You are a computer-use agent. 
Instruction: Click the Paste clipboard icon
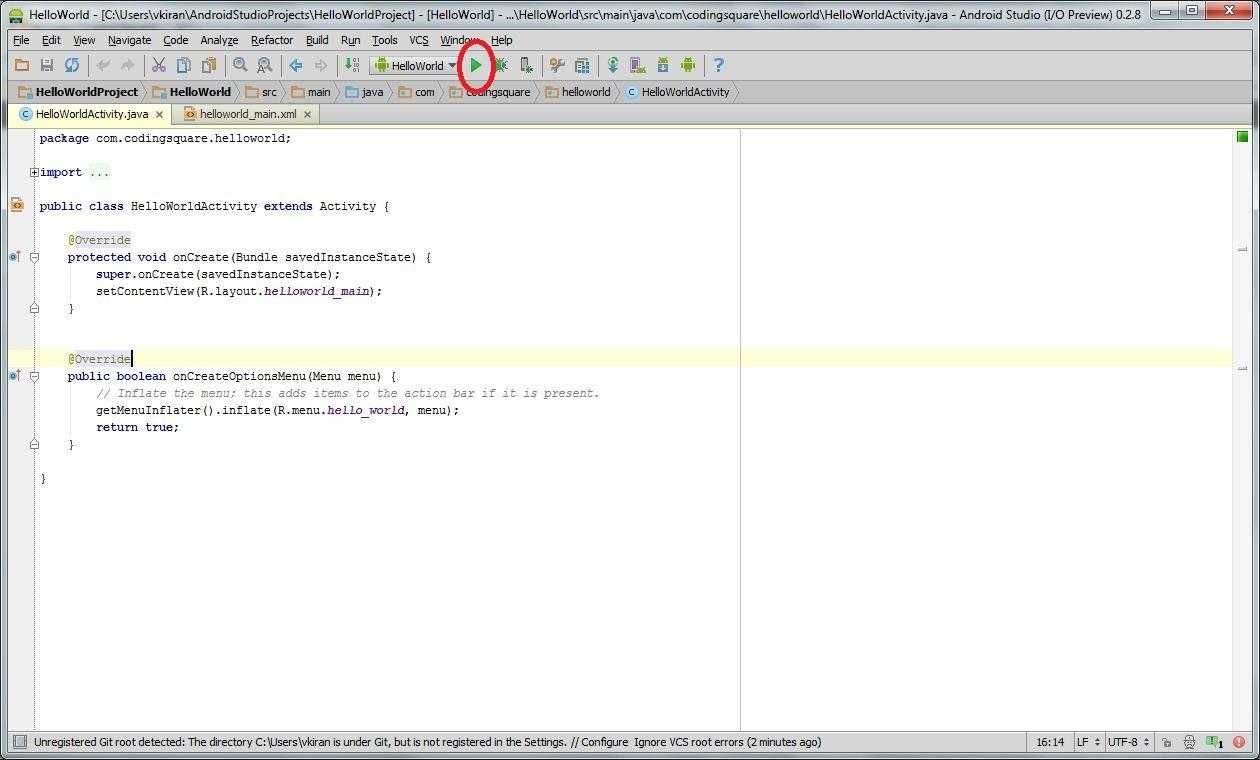tap(208, 65)
